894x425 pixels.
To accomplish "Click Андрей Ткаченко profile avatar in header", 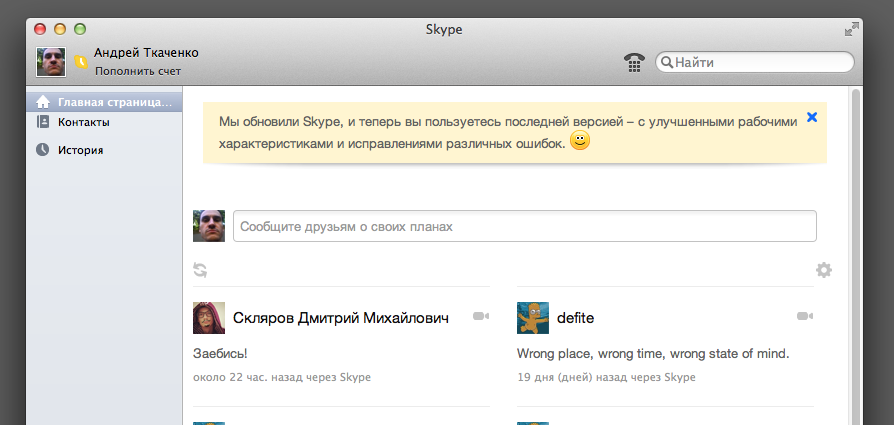I will pos(51,62).
